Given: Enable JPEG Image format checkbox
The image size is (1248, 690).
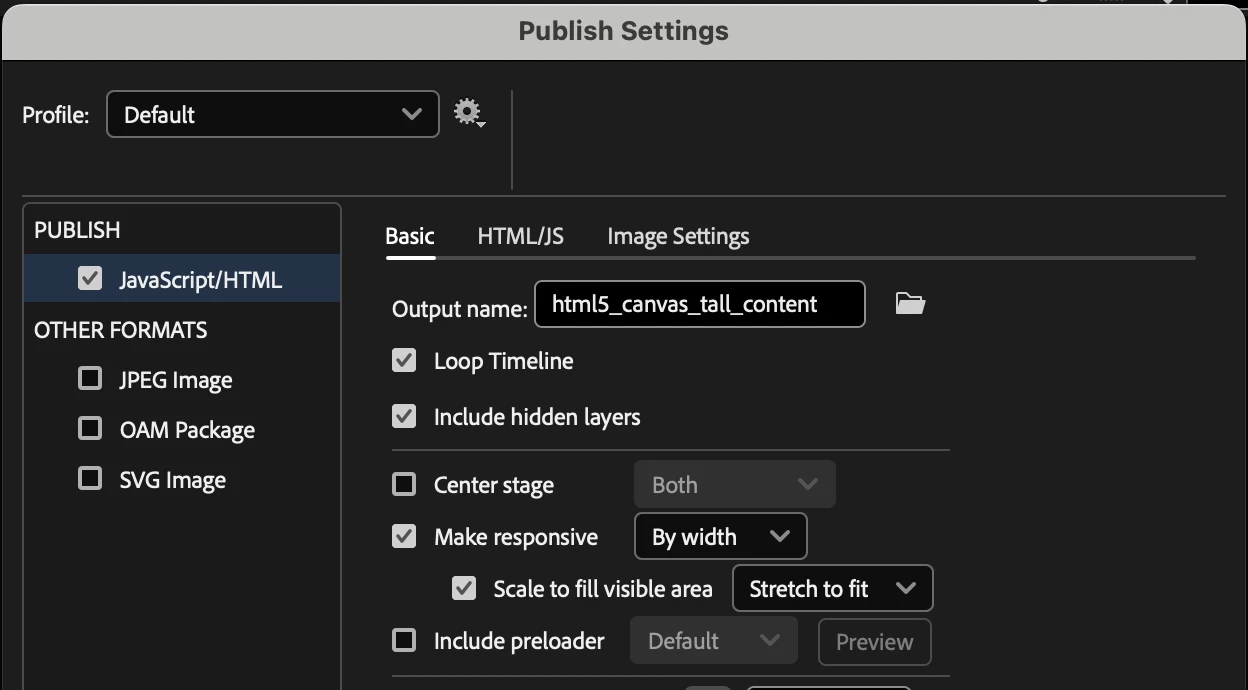Looking at the screenshot, I should click(90, 378).
